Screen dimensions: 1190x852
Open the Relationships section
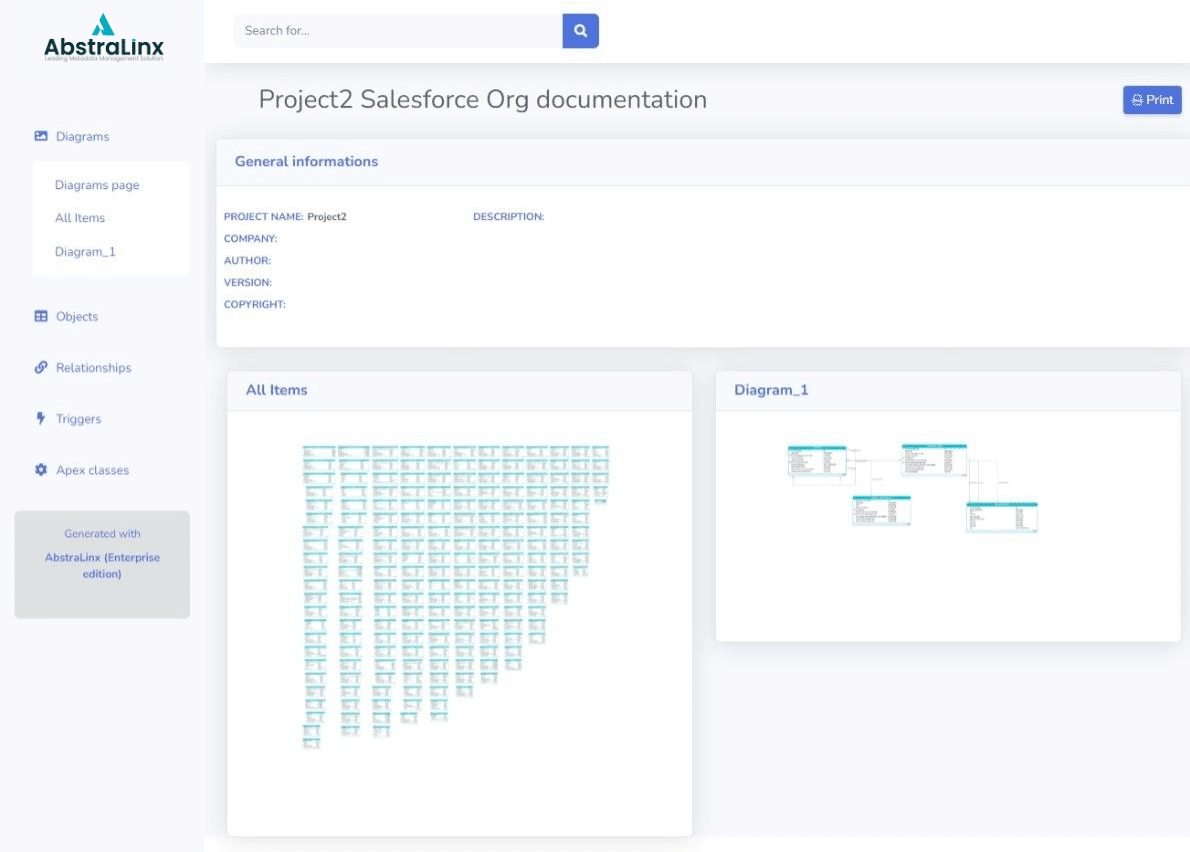click(x=93, y=368)
